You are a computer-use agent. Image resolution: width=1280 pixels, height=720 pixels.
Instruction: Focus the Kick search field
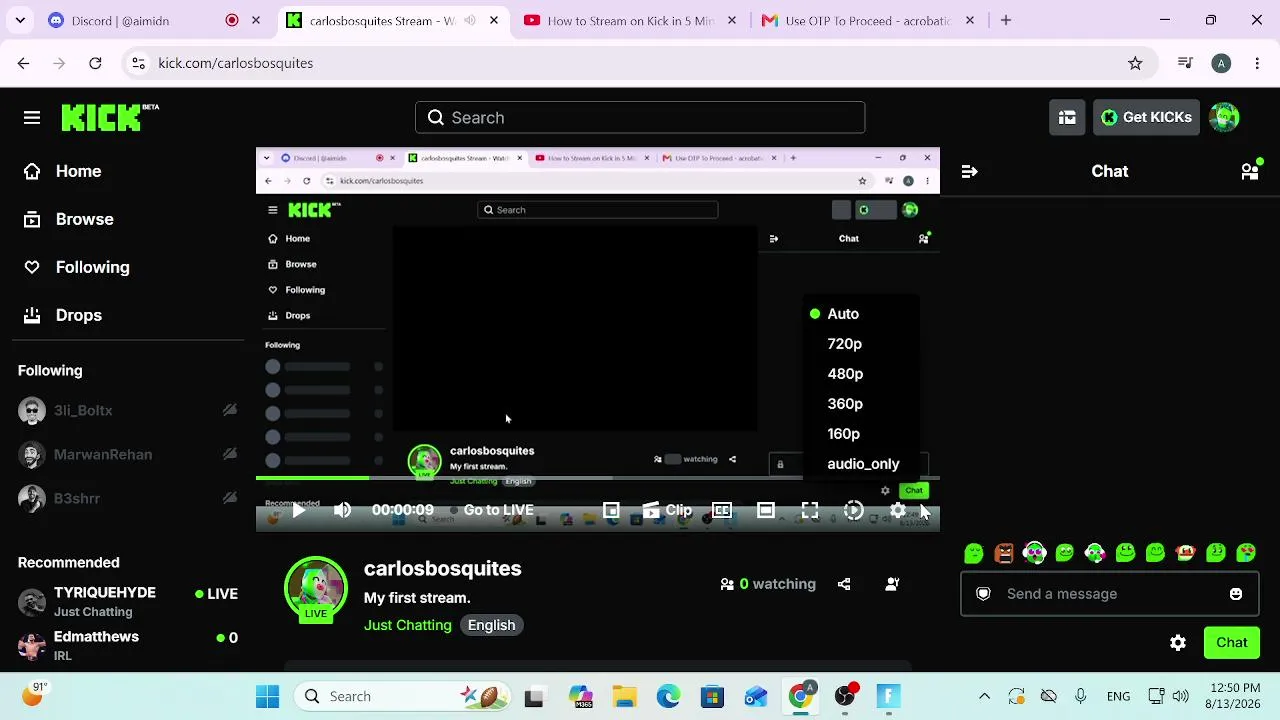(640, 118)
